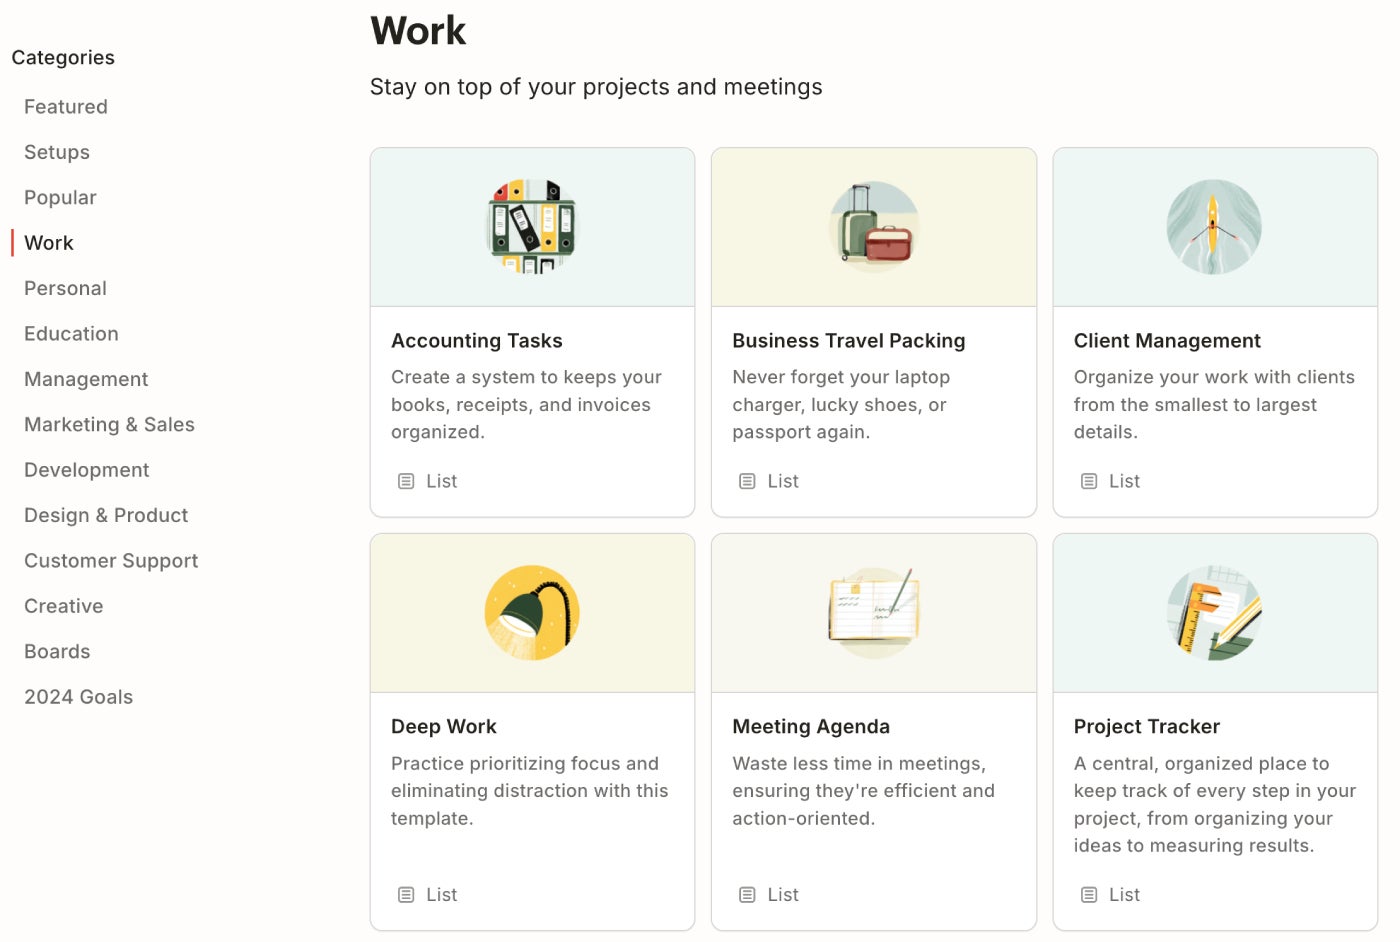Click the List label in Client Management card
This screenshot has height=942, width=1400.
click(x=1124, y=481)
